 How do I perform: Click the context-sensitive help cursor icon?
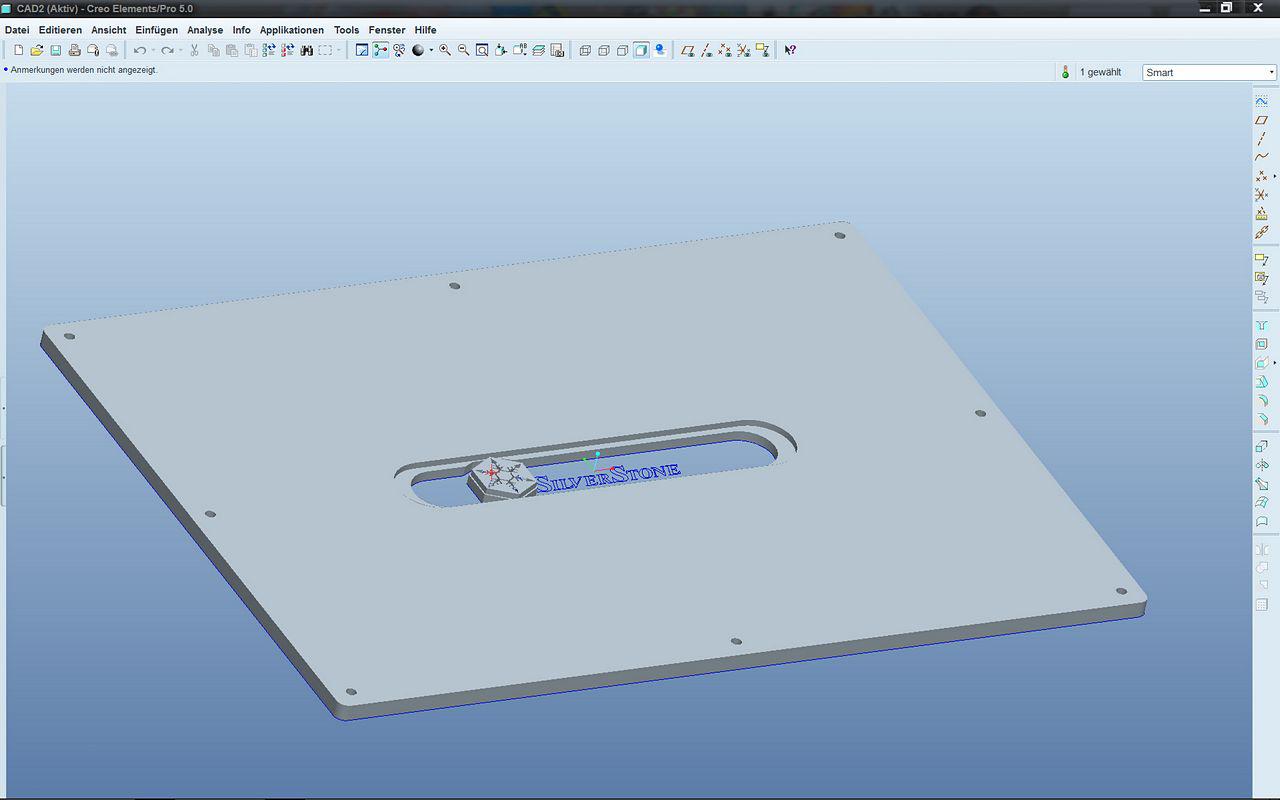790,50
